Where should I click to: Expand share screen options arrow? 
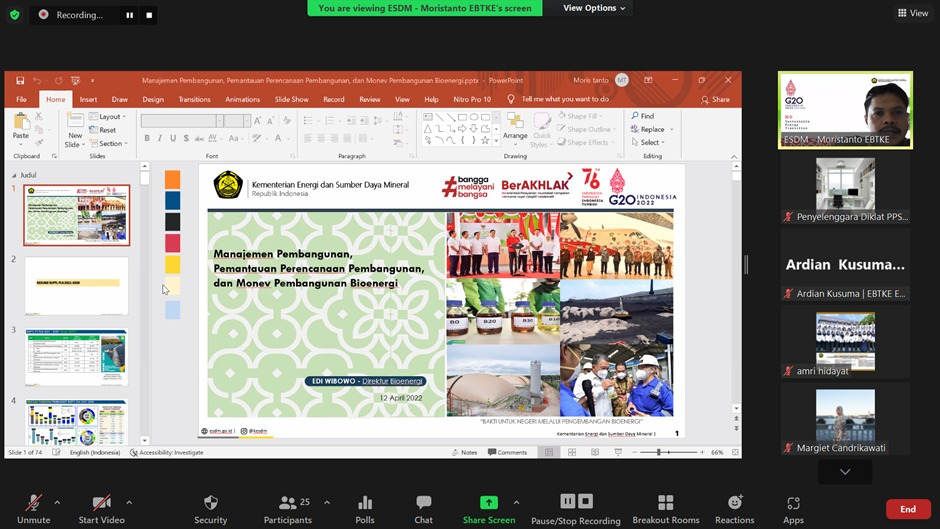pos(516,503)
